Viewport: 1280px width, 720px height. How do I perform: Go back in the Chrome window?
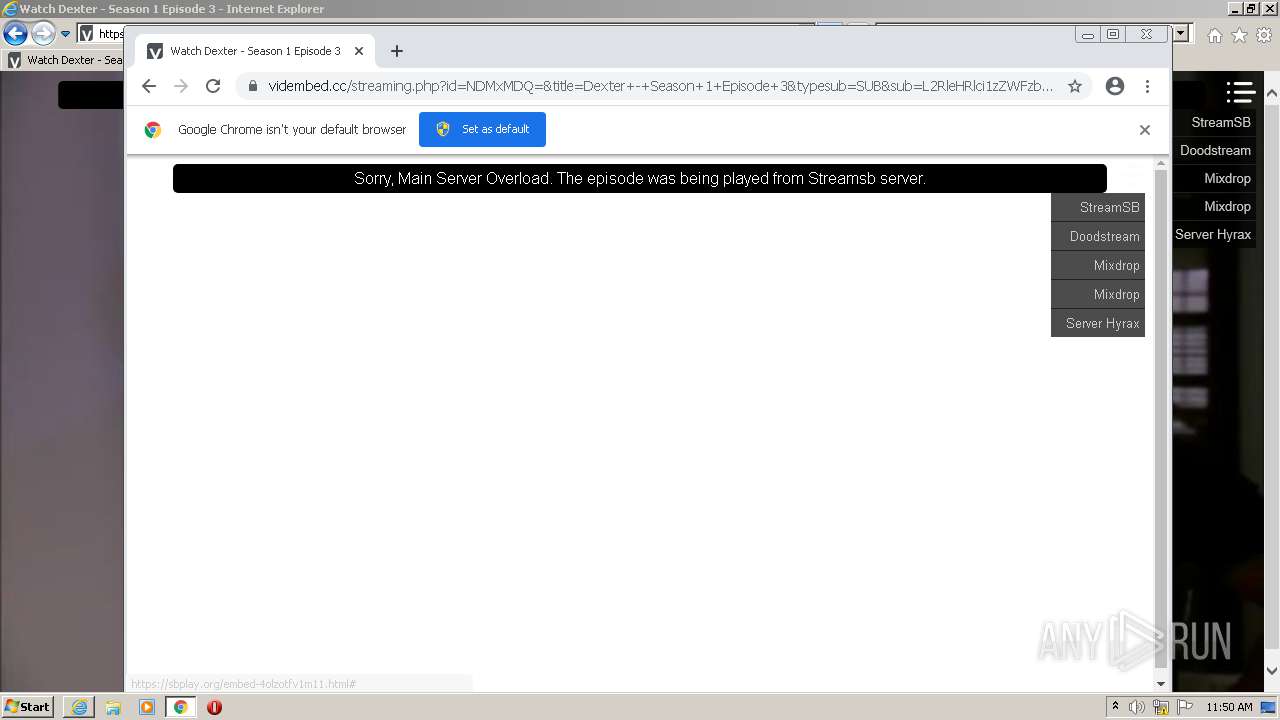[x=149, y=86]
